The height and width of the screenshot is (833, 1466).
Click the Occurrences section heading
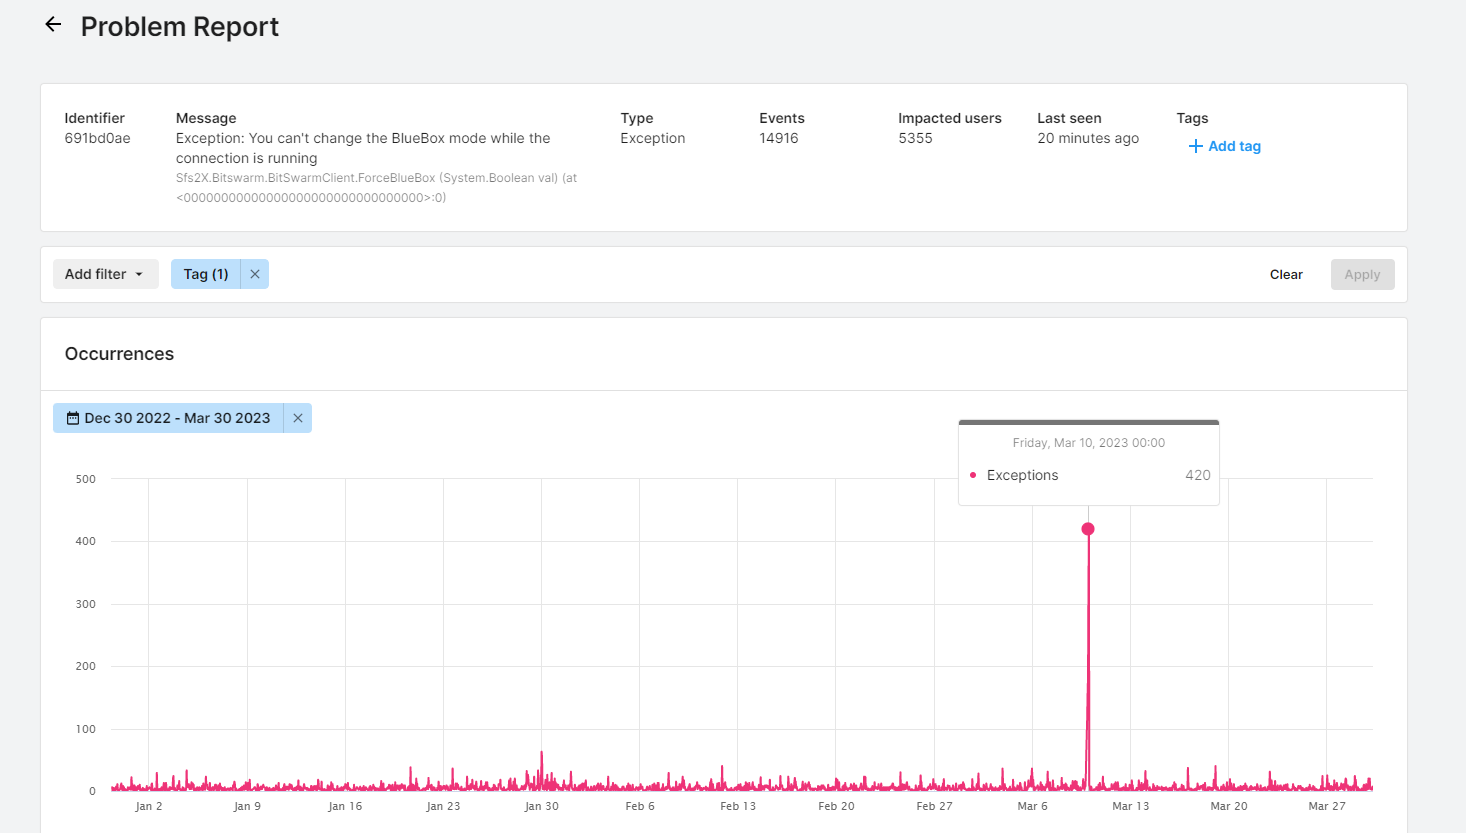[x=119, y=354]
